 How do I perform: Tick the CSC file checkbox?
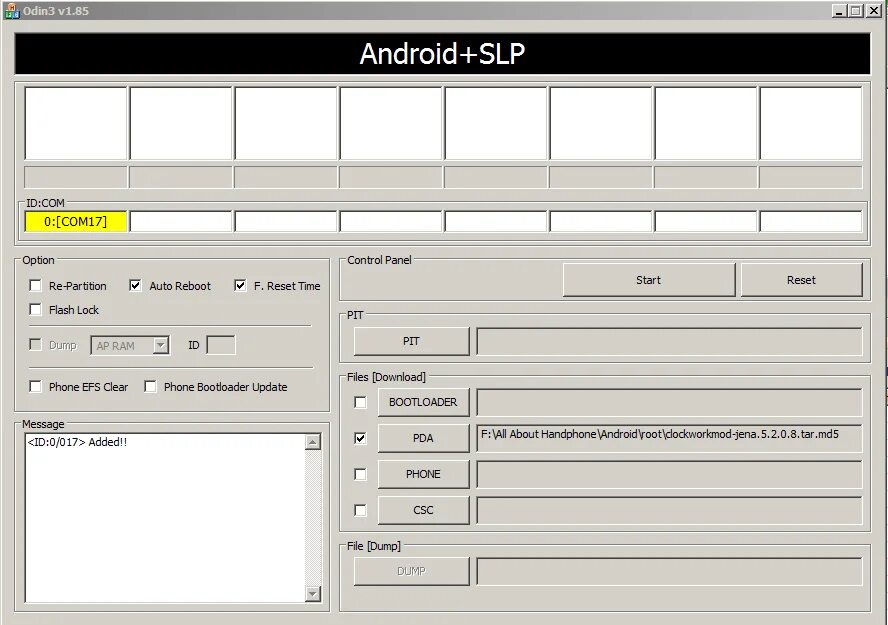click(360, 510)
